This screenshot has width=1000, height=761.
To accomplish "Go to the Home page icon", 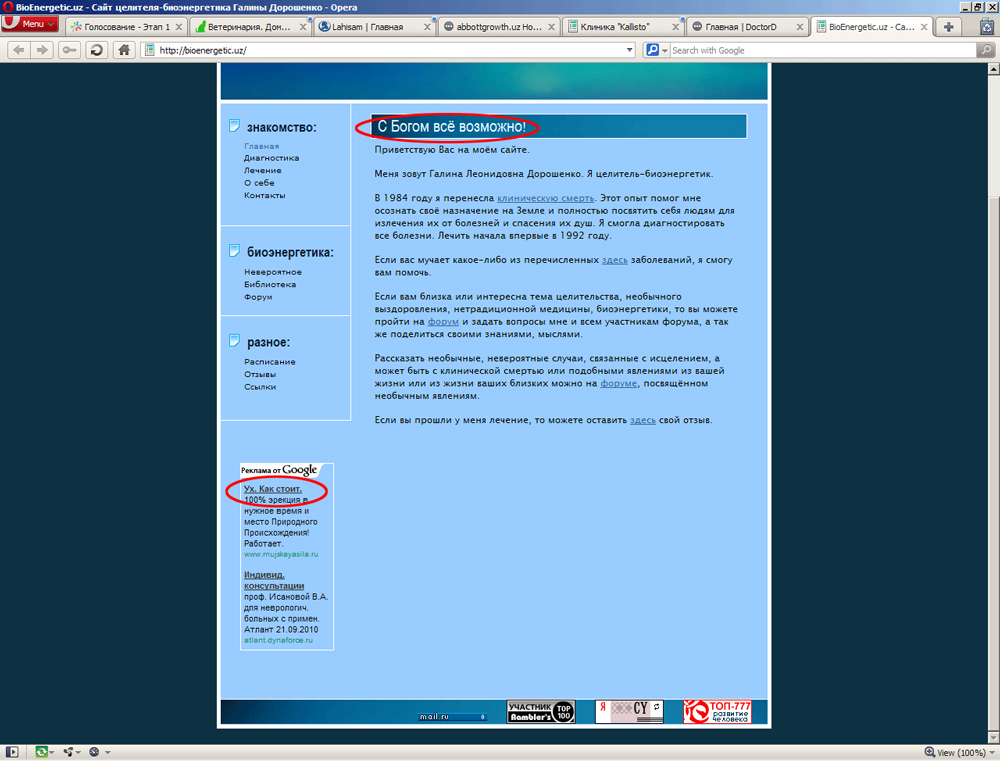I will 123,50.
